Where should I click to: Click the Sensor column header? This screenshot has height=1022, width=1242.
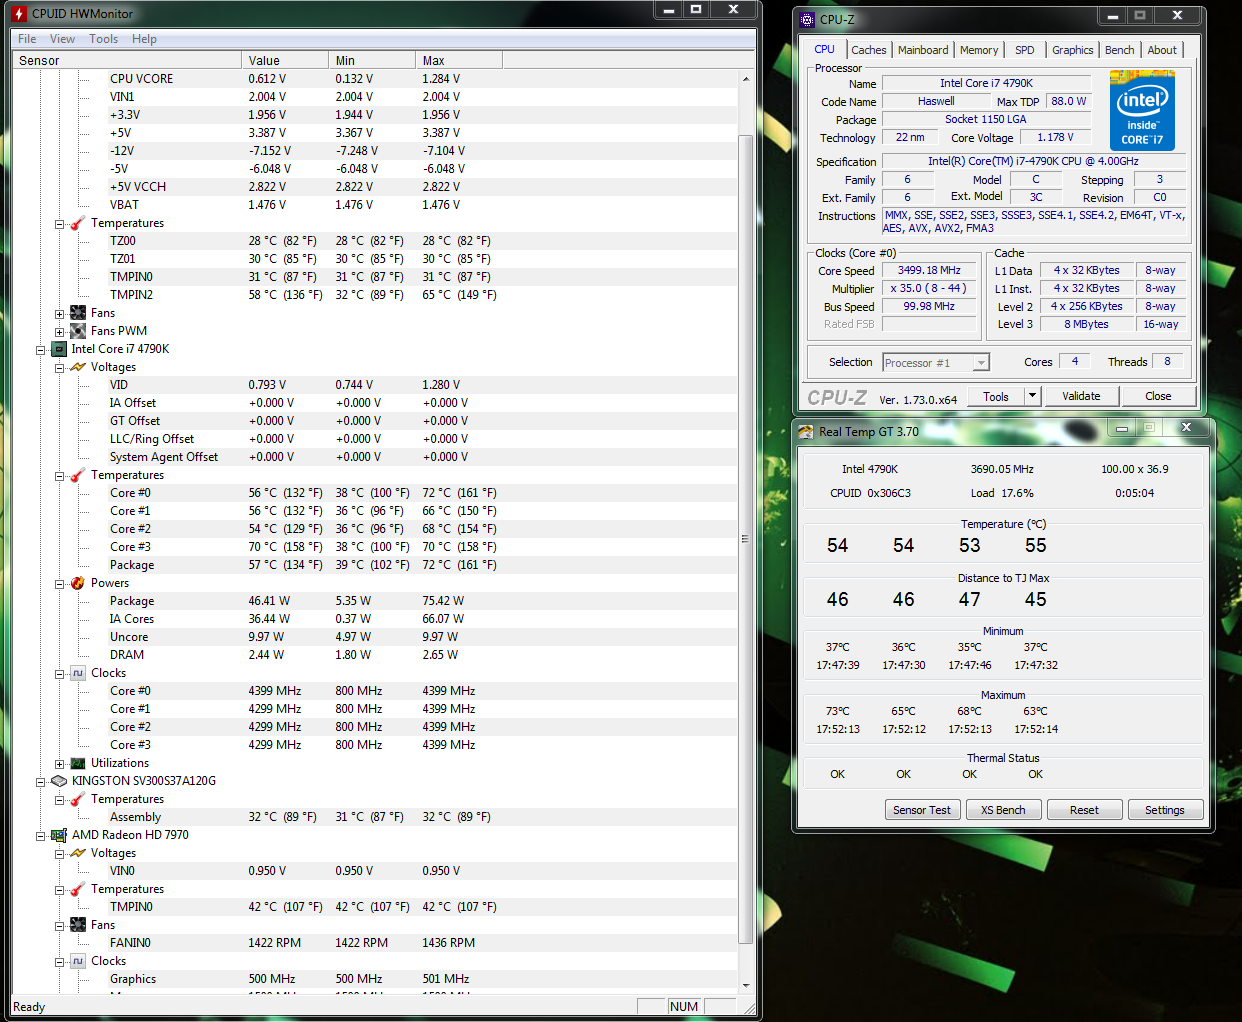127,61
